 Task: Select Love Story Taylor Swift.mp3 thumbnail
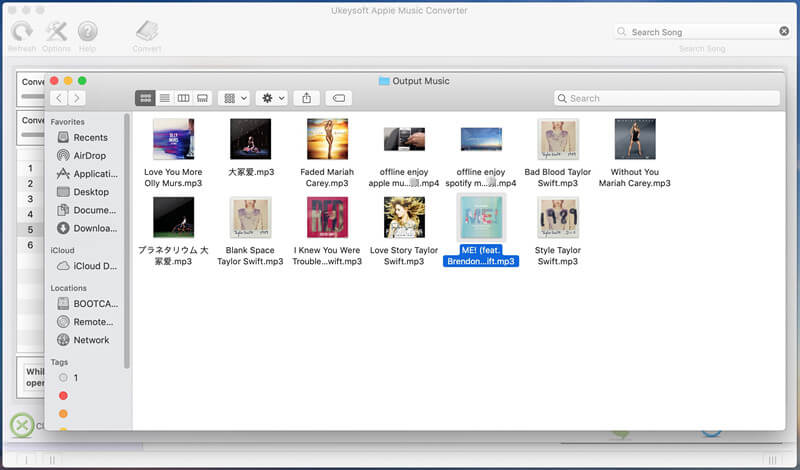coord(404,217)
